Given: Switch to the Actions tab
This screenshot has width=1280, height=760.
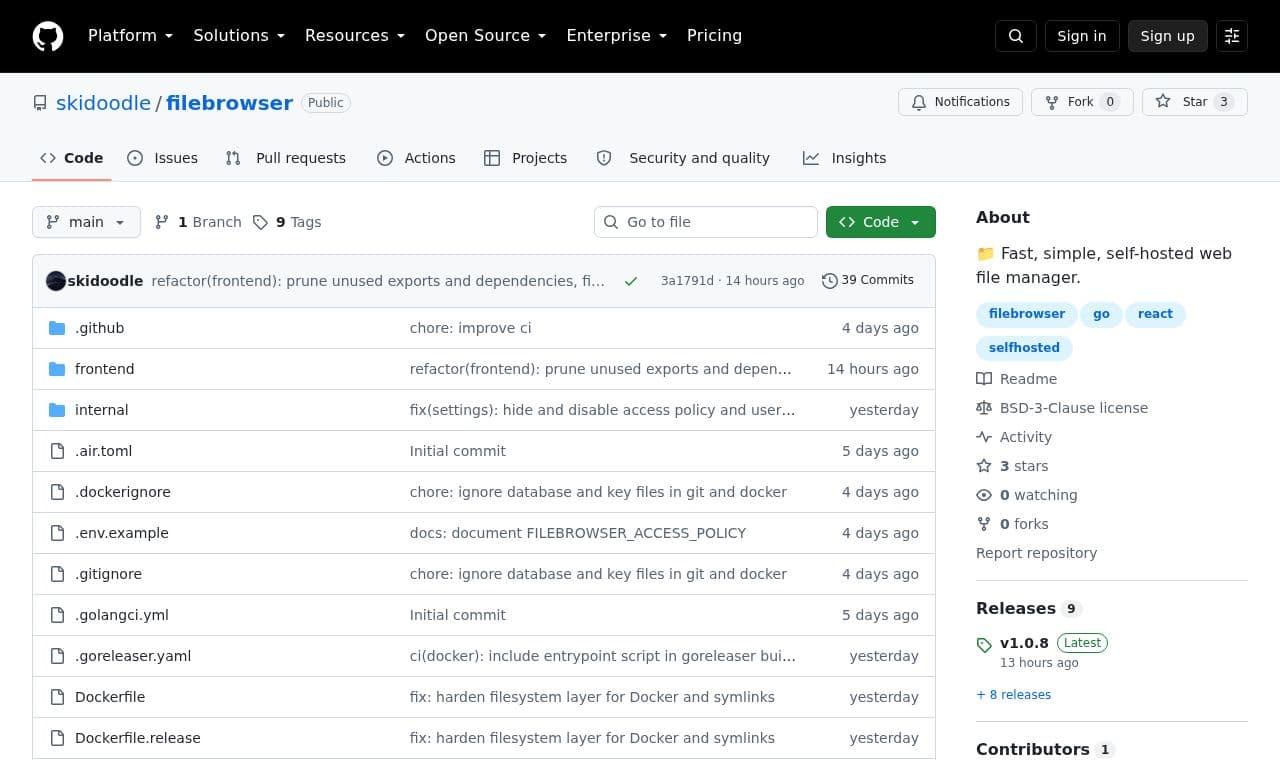Looking at the screenshot, I should (x=416, y=158).
